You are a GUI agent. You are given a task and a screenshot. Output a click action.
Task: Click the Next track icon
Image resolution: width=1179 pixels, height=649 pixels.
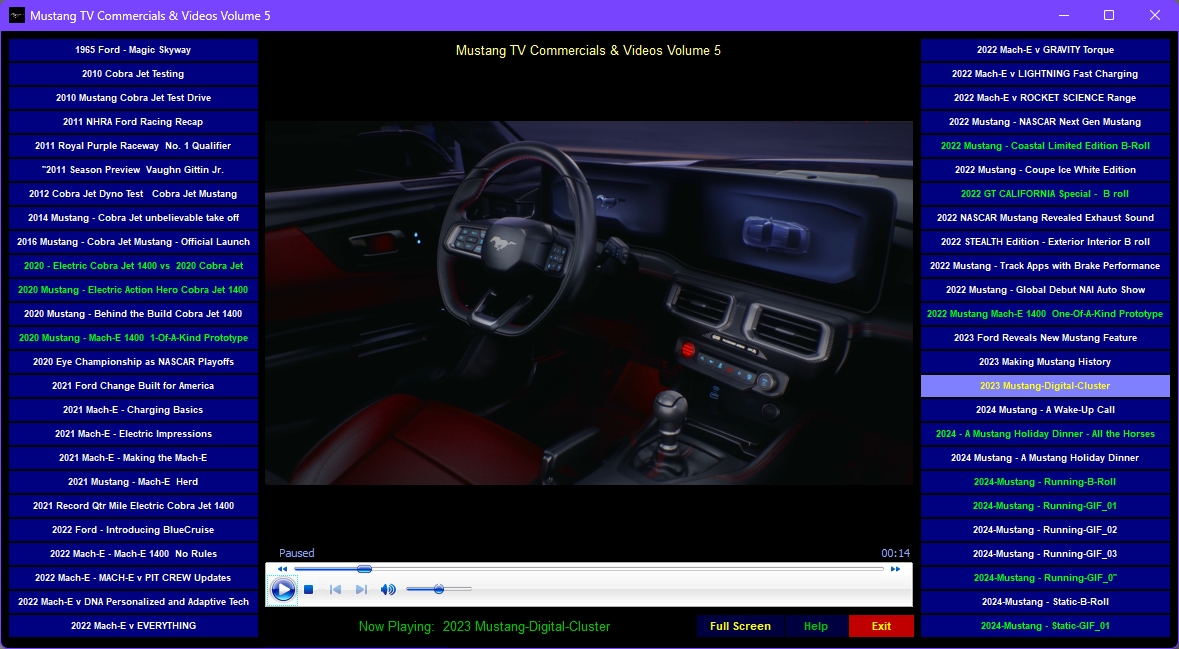pyautogui.click(x=361, y=590)
